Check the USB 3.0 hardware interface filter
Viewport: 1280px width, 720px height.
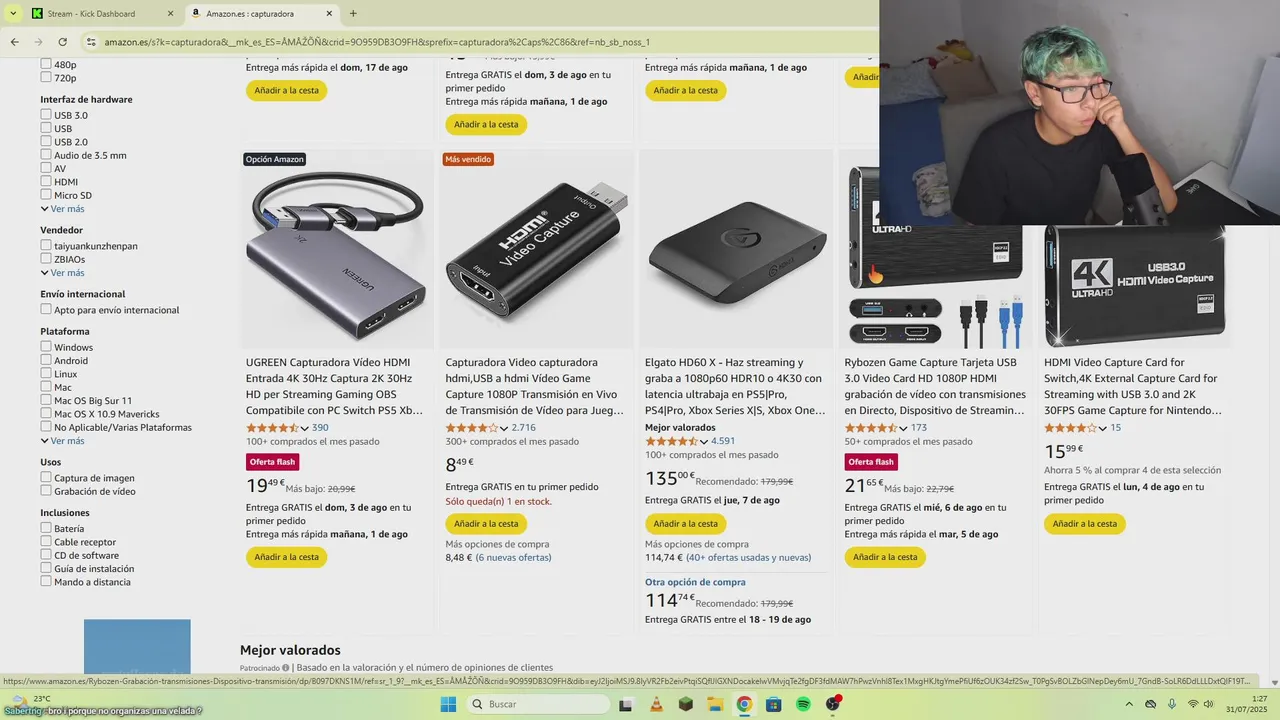[46, 115]
